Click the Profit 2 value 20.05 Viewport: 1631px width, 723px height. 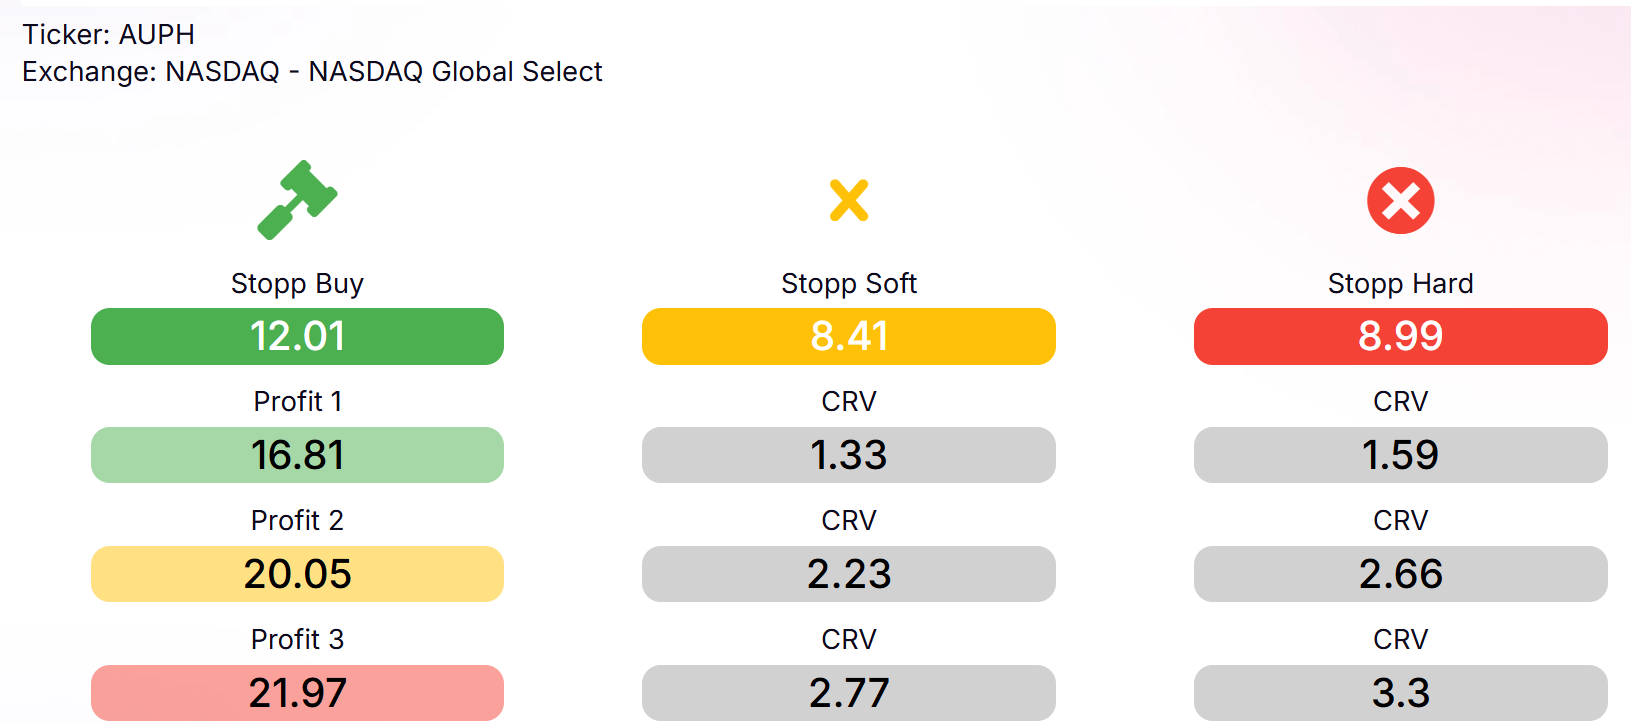point(297,574)
